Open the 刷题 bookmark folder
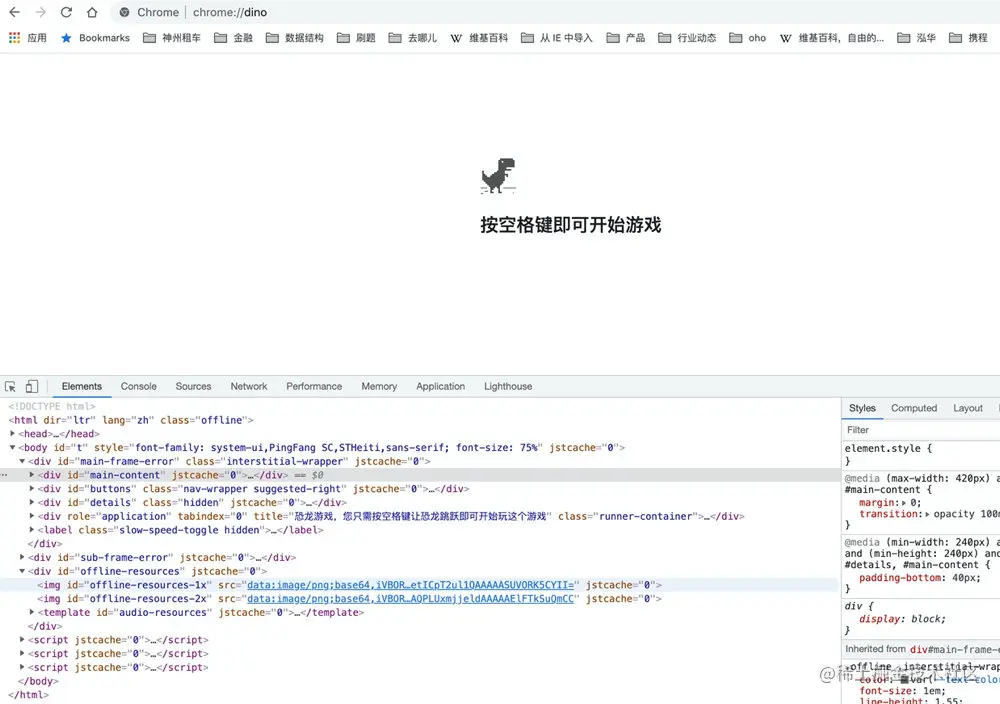The image size is (1000, 704). 356,38
